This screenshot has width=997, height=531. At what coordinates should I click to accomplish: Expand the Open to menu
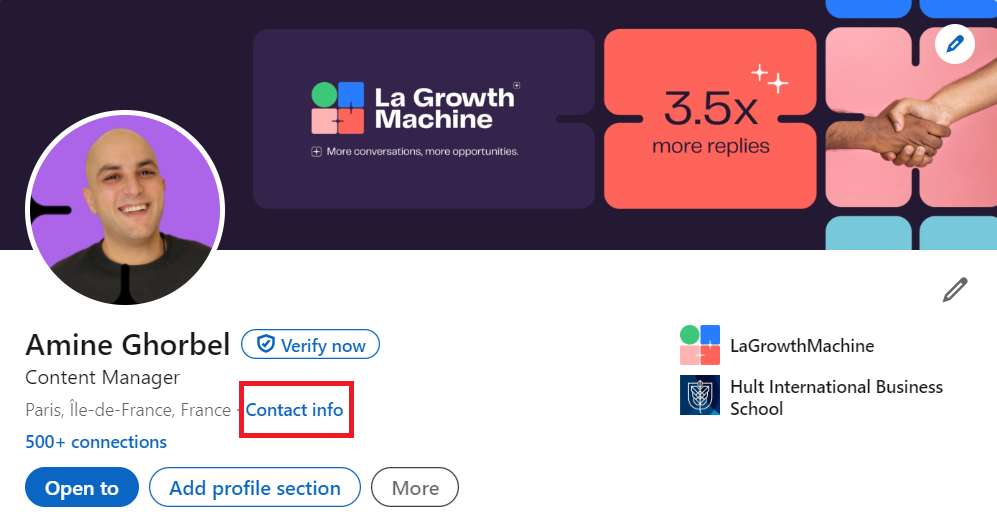(x=82, y=488)
